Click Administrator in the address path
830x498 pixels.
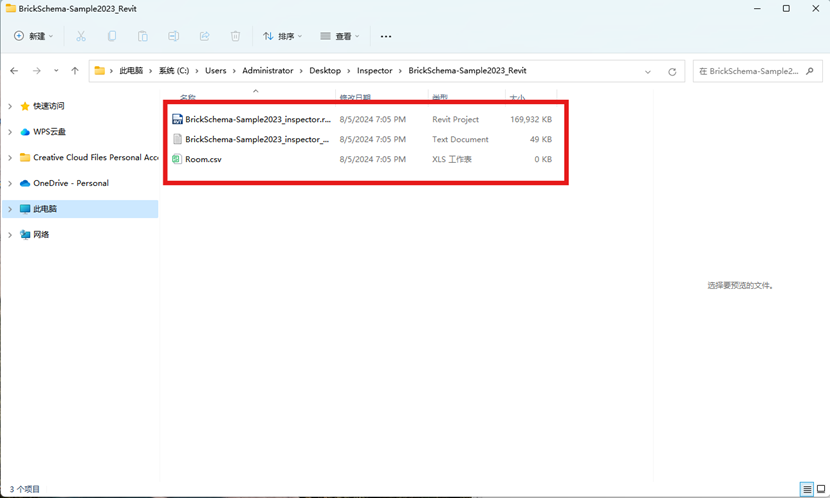(x=267, y=70)
